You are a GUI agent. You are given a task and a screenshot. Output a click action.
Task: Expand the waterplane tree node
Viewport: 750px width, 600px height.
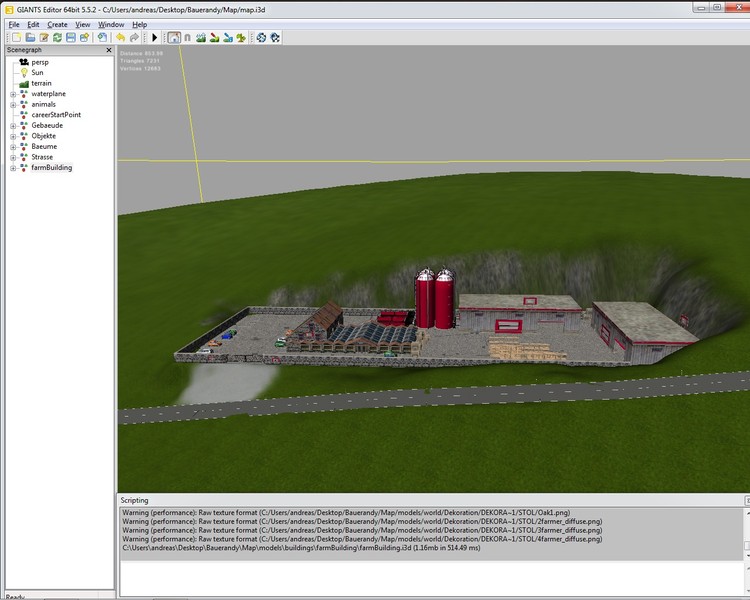click(x=13, y=94)
